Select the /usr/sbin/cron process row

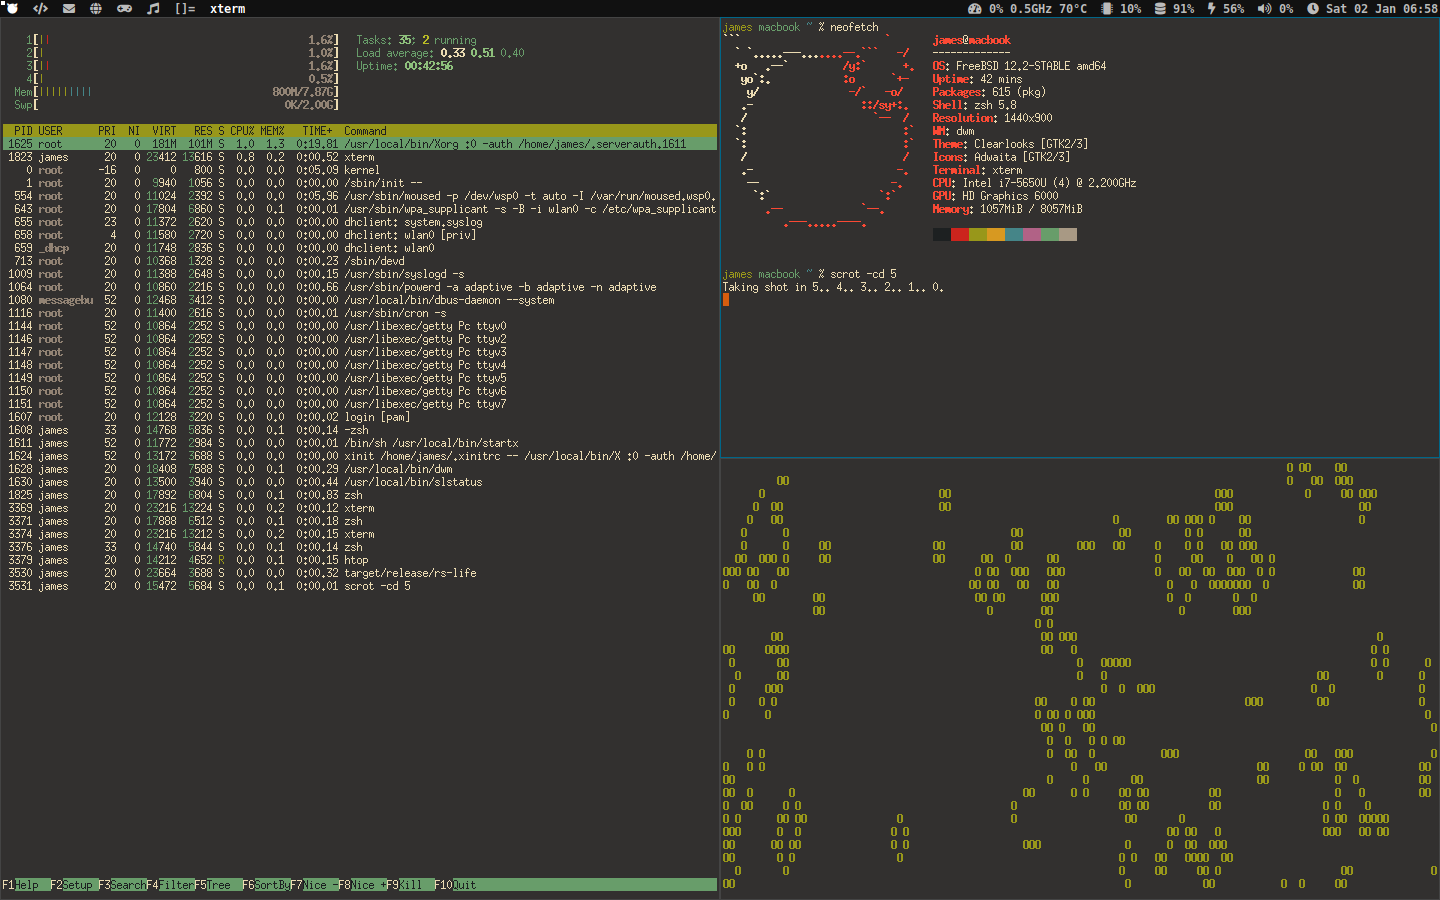(360, 313)
